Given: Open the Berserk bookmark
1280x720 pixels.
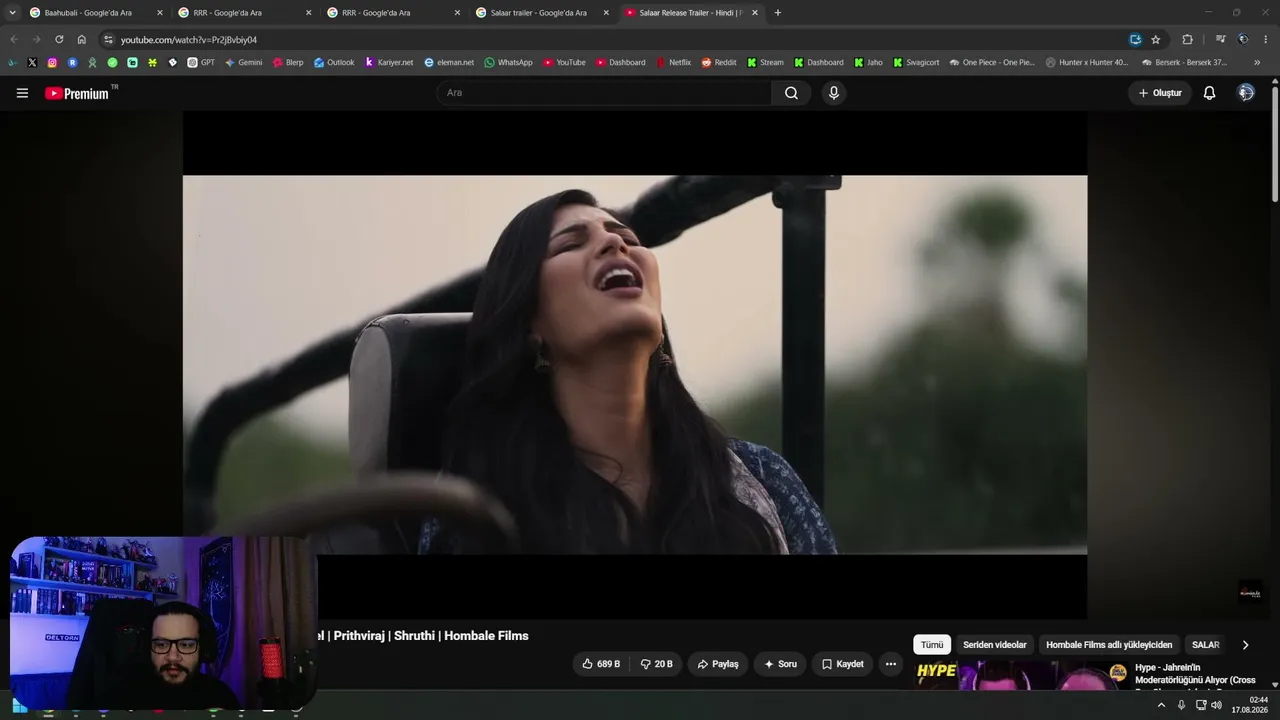Looking at the screenshot, I should point(1184,62).
